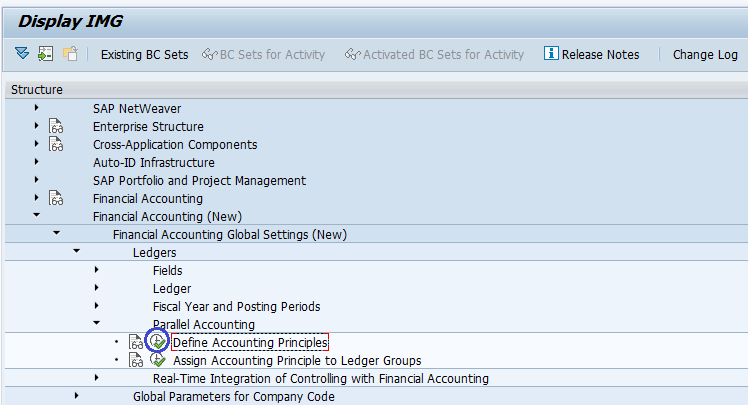748x405 pixels.
Task: Open documentation icon beside Enterprise Structure
Action: (x=57, y=127)
